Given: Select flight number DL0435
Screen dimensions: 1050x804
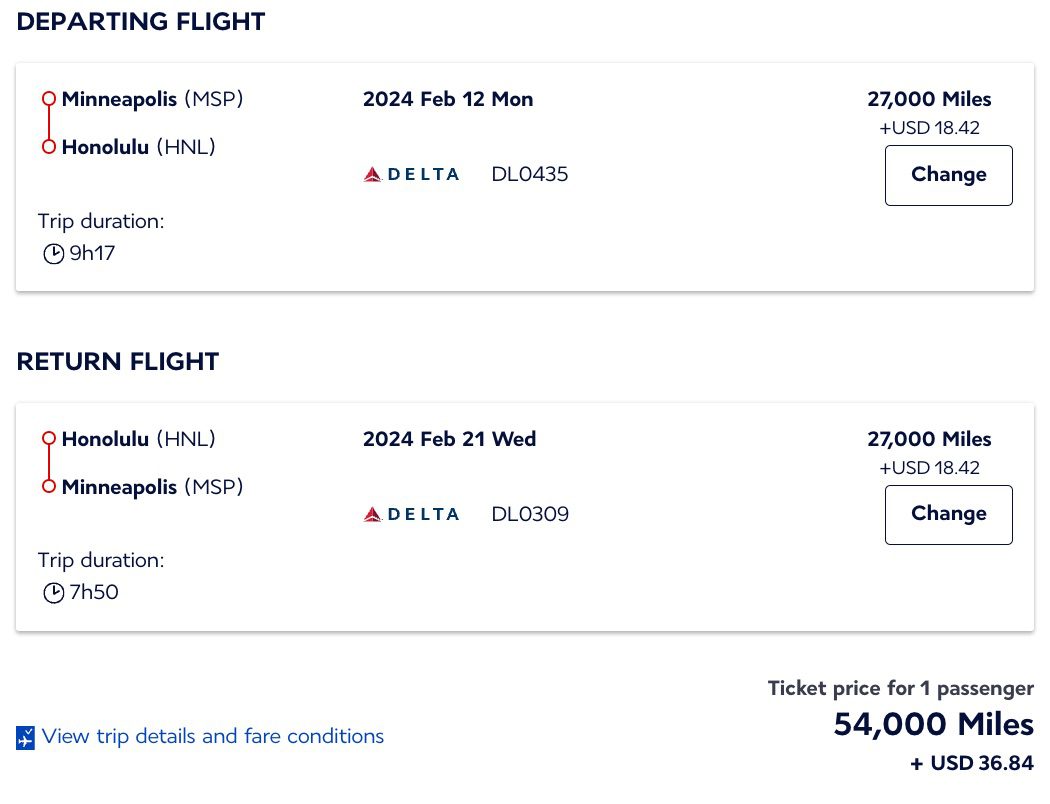Looking at the screenshot, I should click(529, 174).
